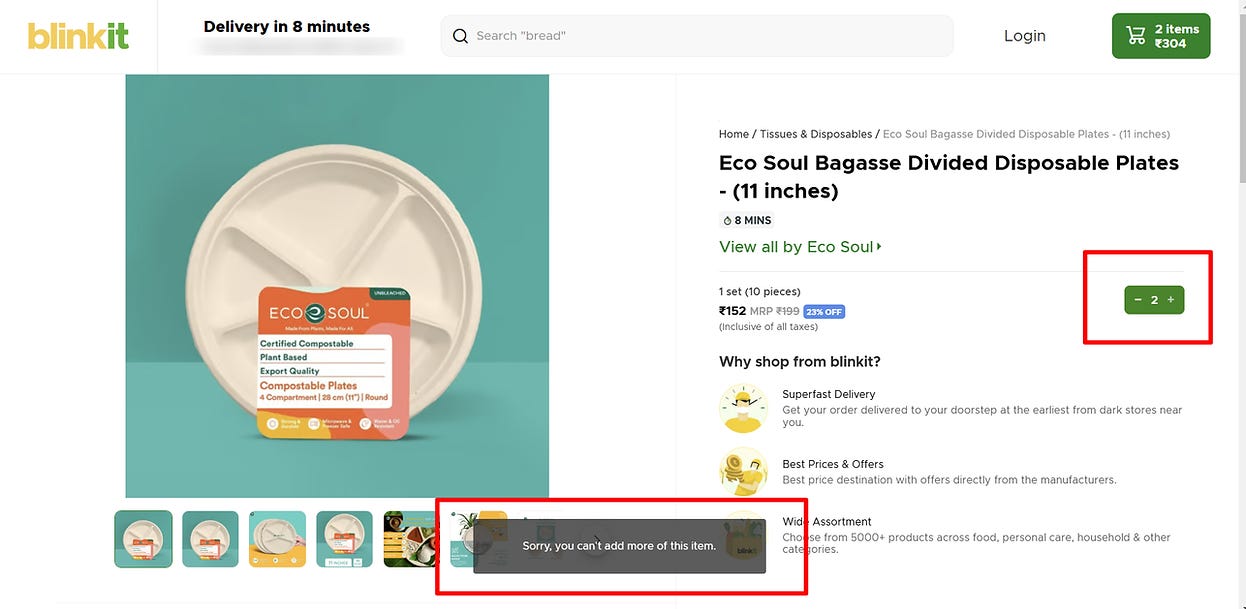Image resolution: width=1246 pixels, height=609 pixels.
Task: Open View all by Eco Soul link
Action: point(800,247)
